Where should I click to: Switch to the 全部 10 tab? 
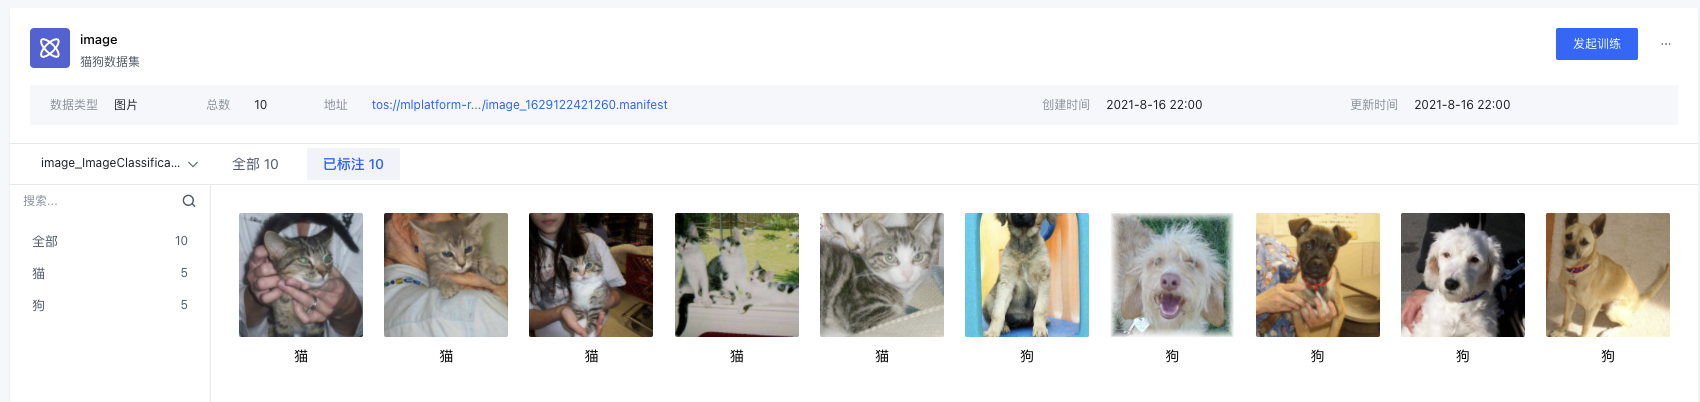(x=255, y=164)
